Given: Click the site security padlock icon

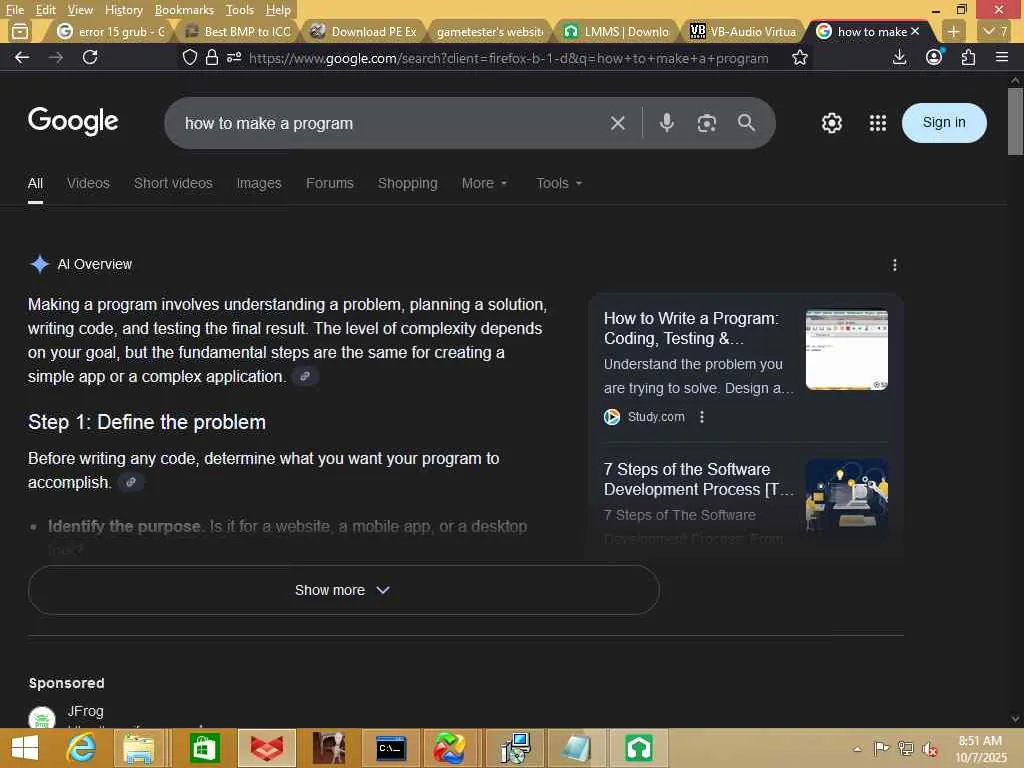Looking at the screenshot, I should (212, 57).
